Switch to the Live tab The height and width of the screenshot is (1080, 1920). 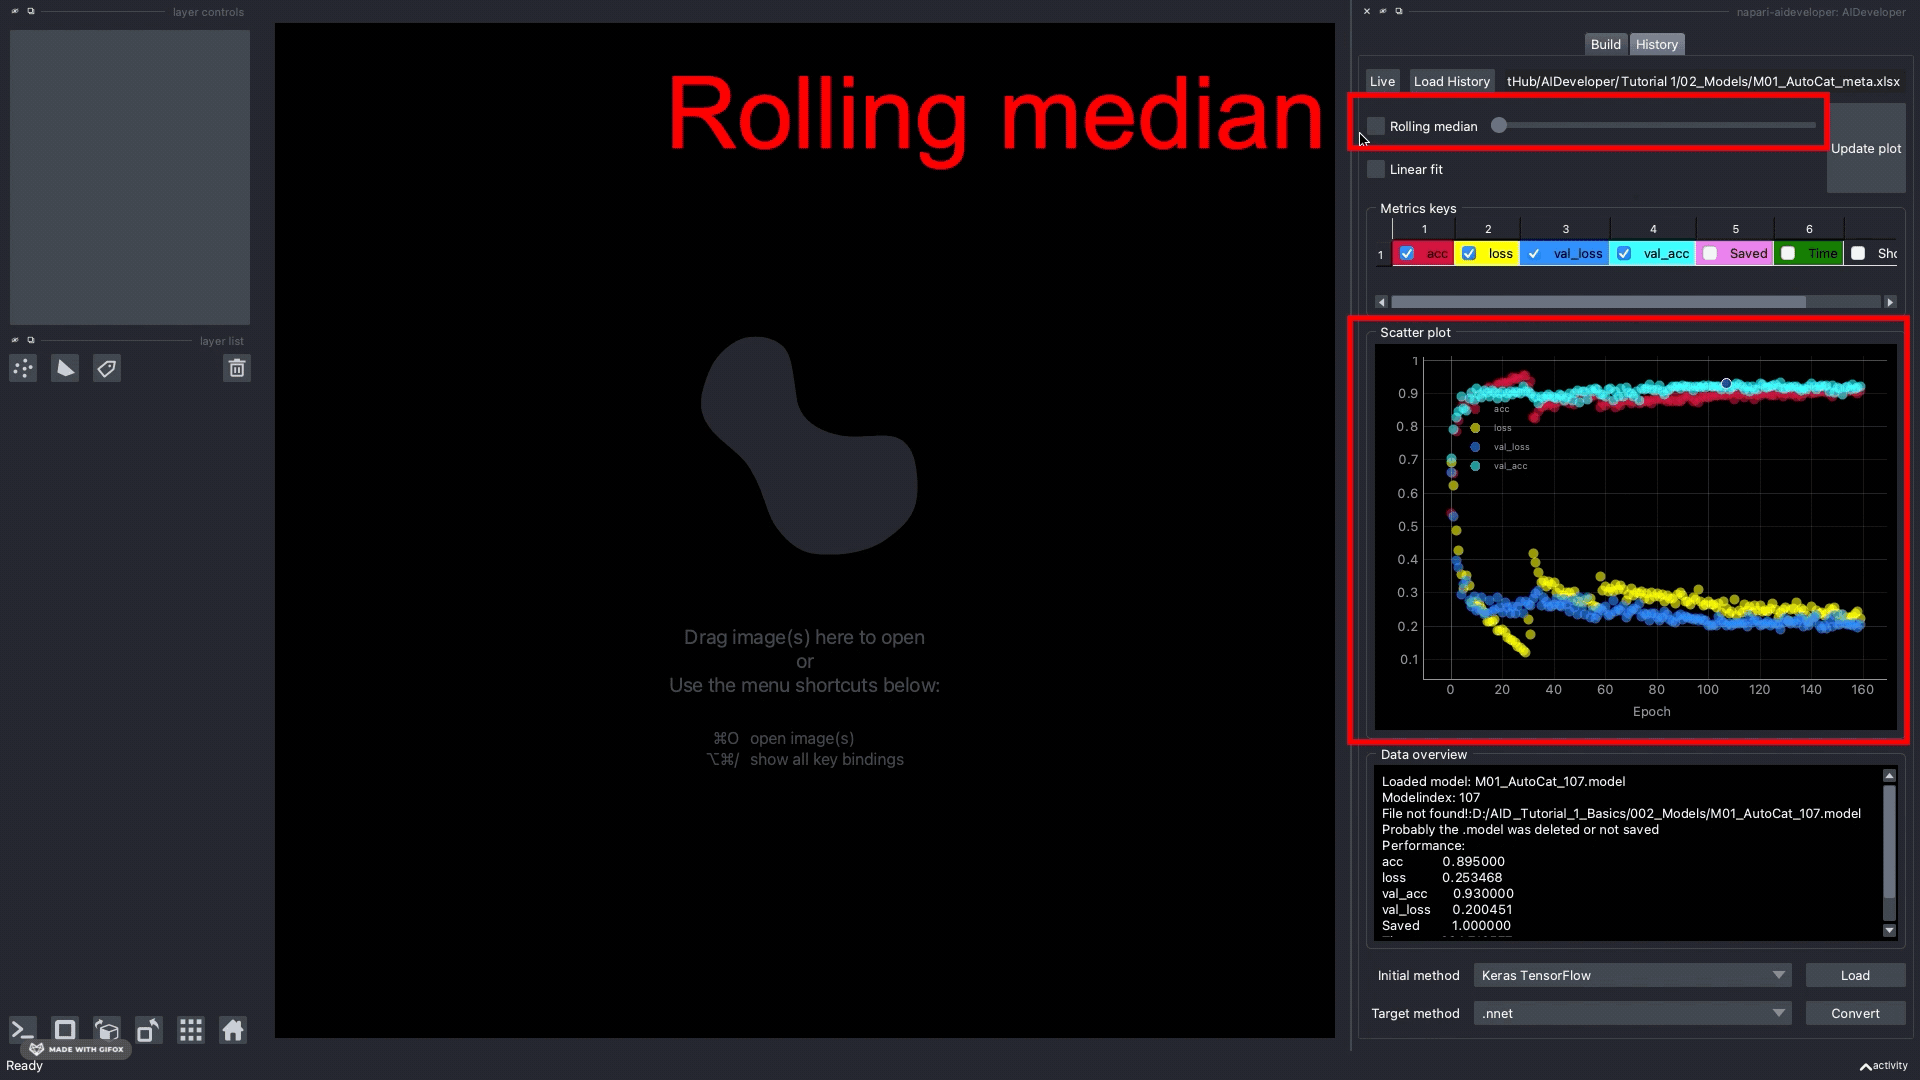tap(1382, 80)
